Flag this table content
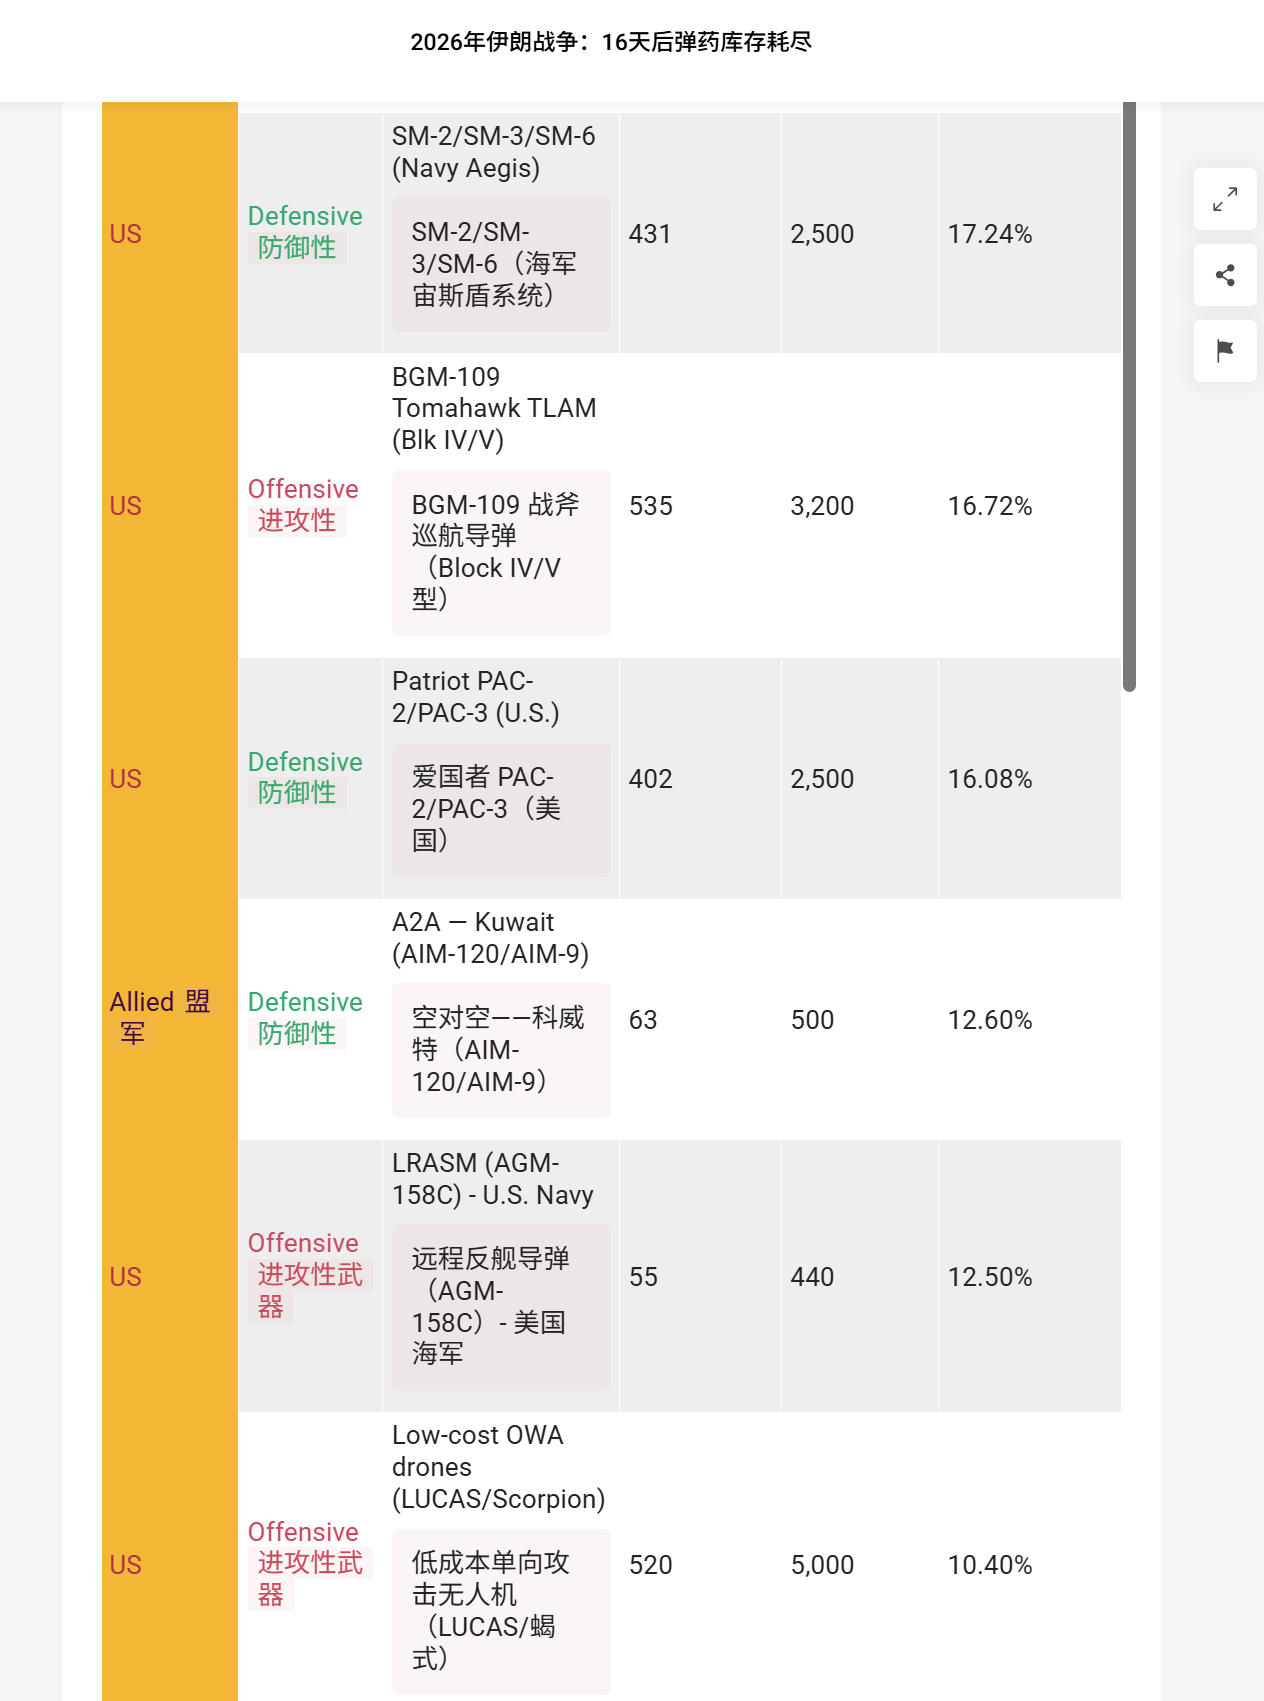 (x=1224, y=352)
